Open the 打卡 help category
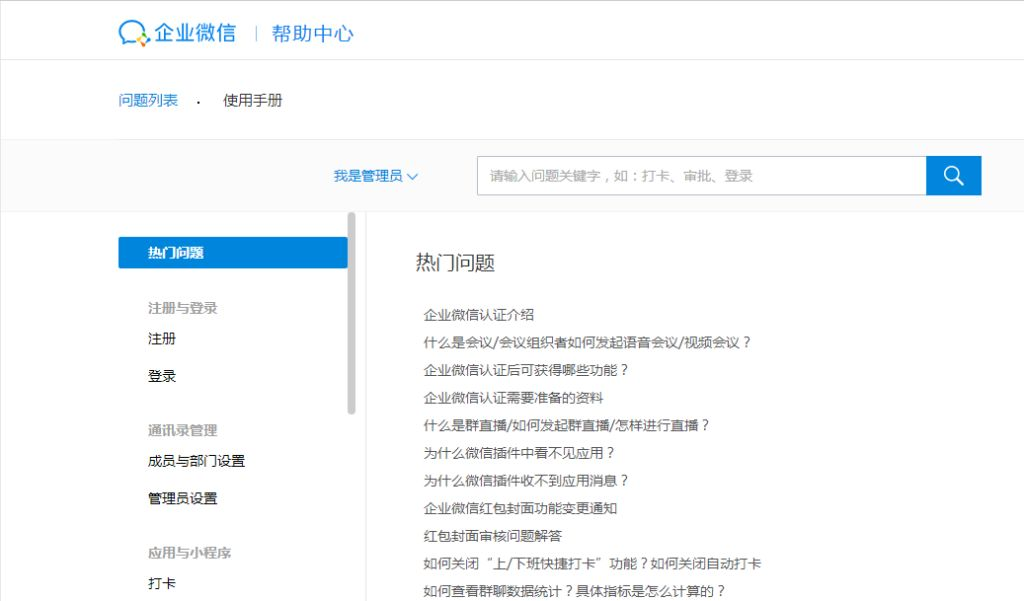Screen dimensions: 1024x601 pos(162,583)
